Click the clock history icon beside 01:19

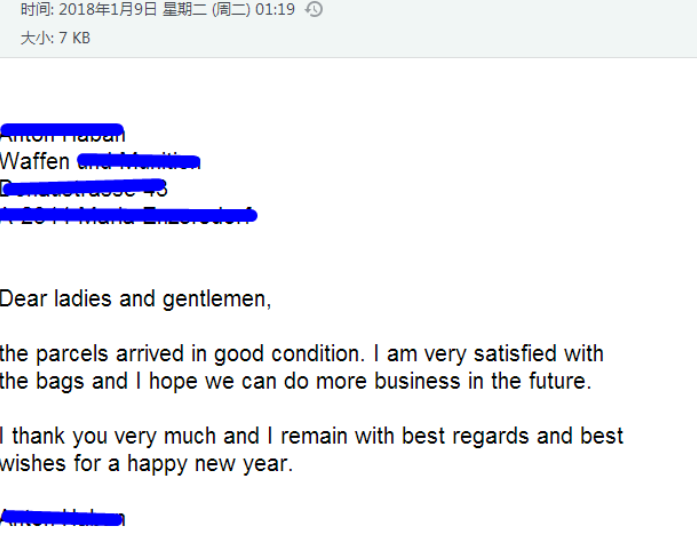coord(314,9)
